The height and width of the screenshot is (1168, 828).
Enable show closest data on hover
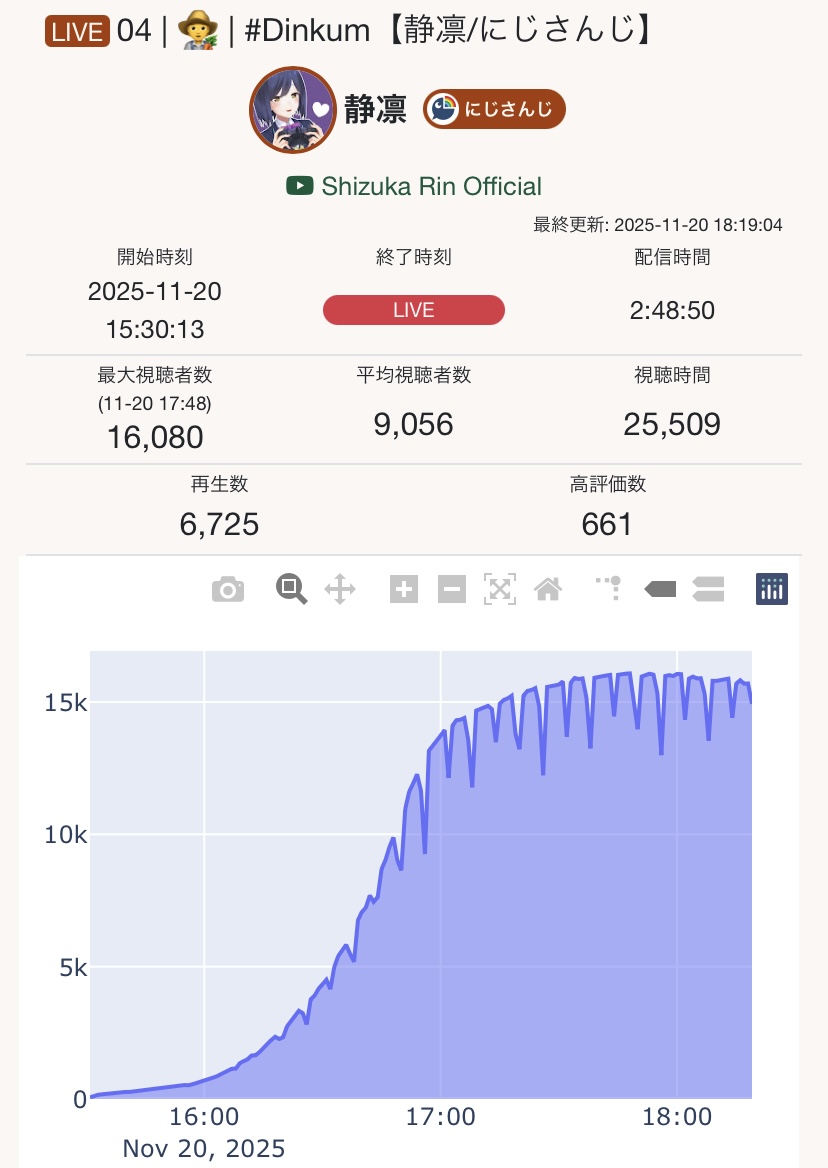660,590
